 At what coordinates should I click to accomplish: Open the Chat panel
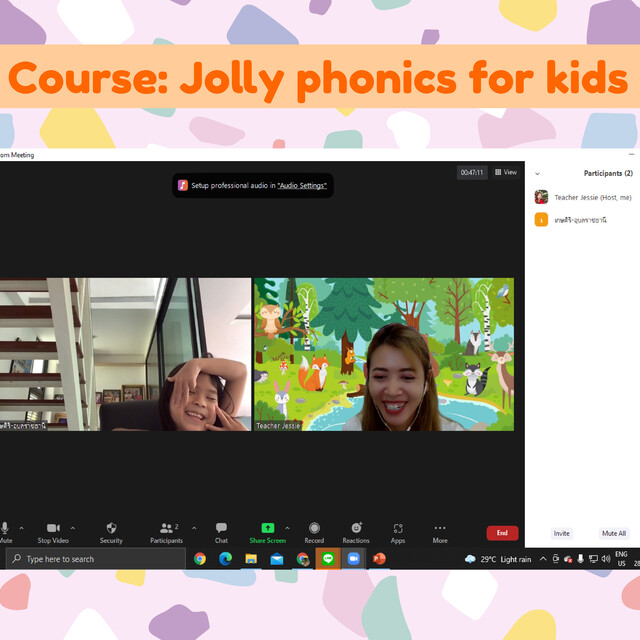click(x=221, y=533)
